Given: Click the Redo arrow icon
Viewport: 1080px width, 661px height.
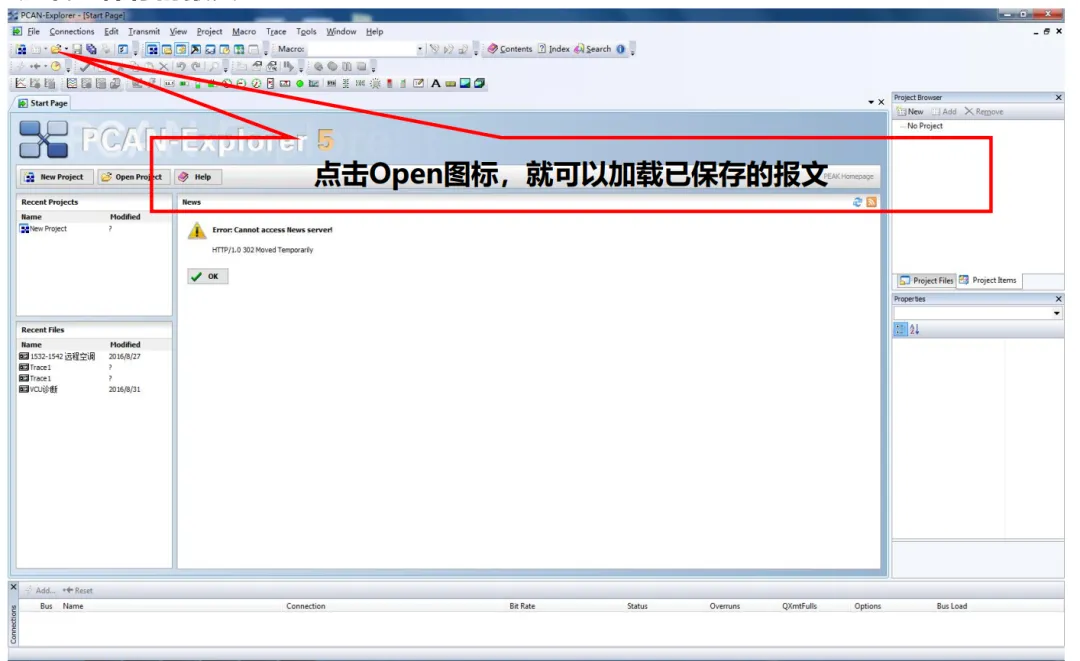Looking at the screenshot, I should point(196,67).
